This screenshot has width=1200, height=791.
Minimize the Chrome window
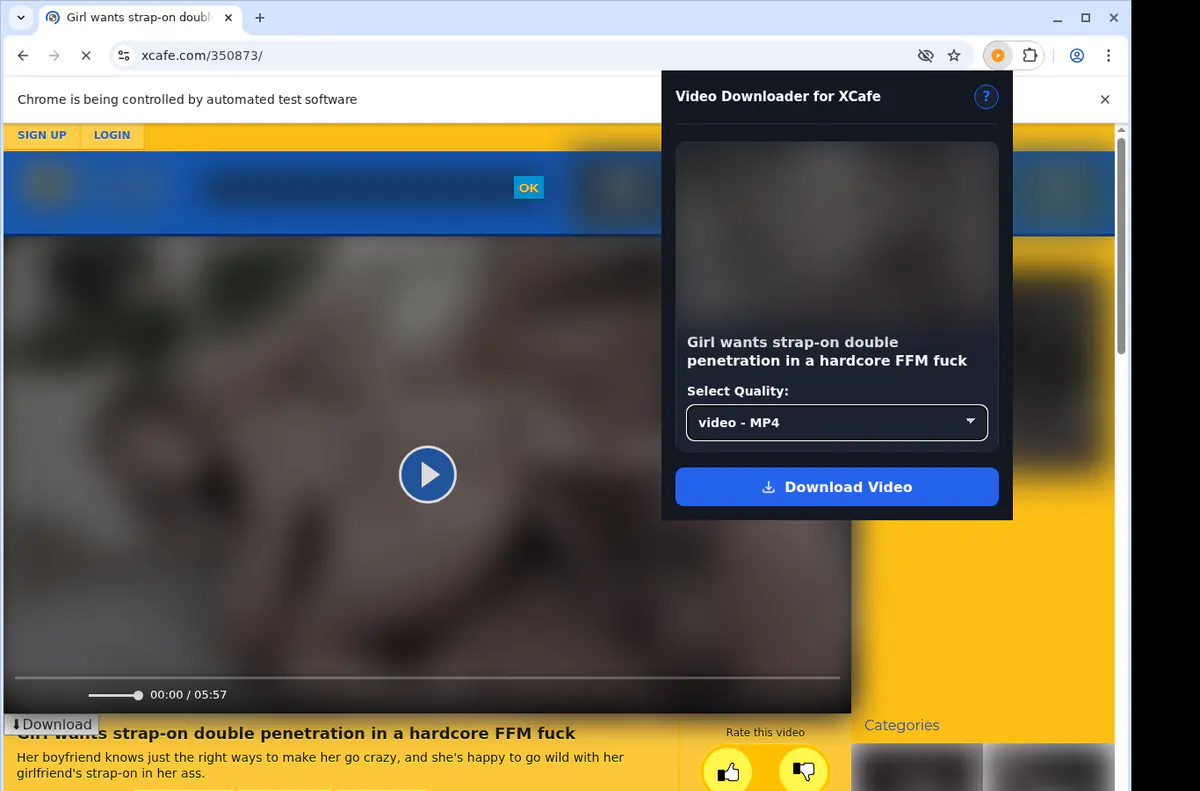coord(1058,18)
